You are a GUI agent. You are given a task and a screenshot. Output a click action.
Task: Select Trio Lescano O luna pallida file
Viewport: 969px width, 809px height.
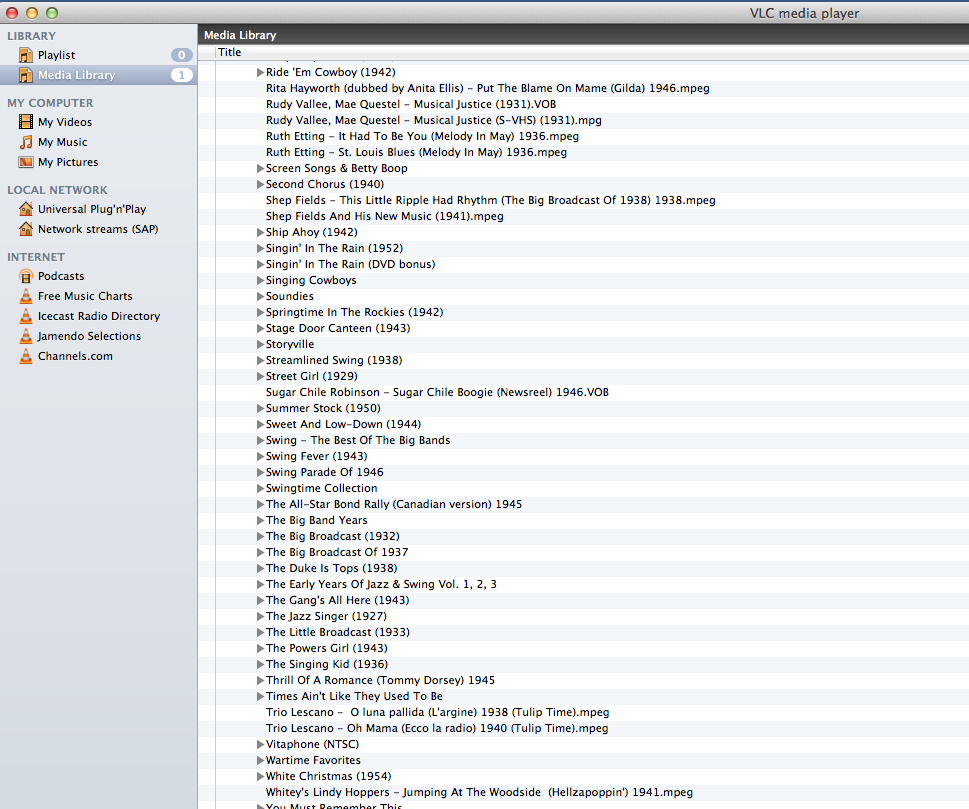pyautogui.click(x=438, y=712)
